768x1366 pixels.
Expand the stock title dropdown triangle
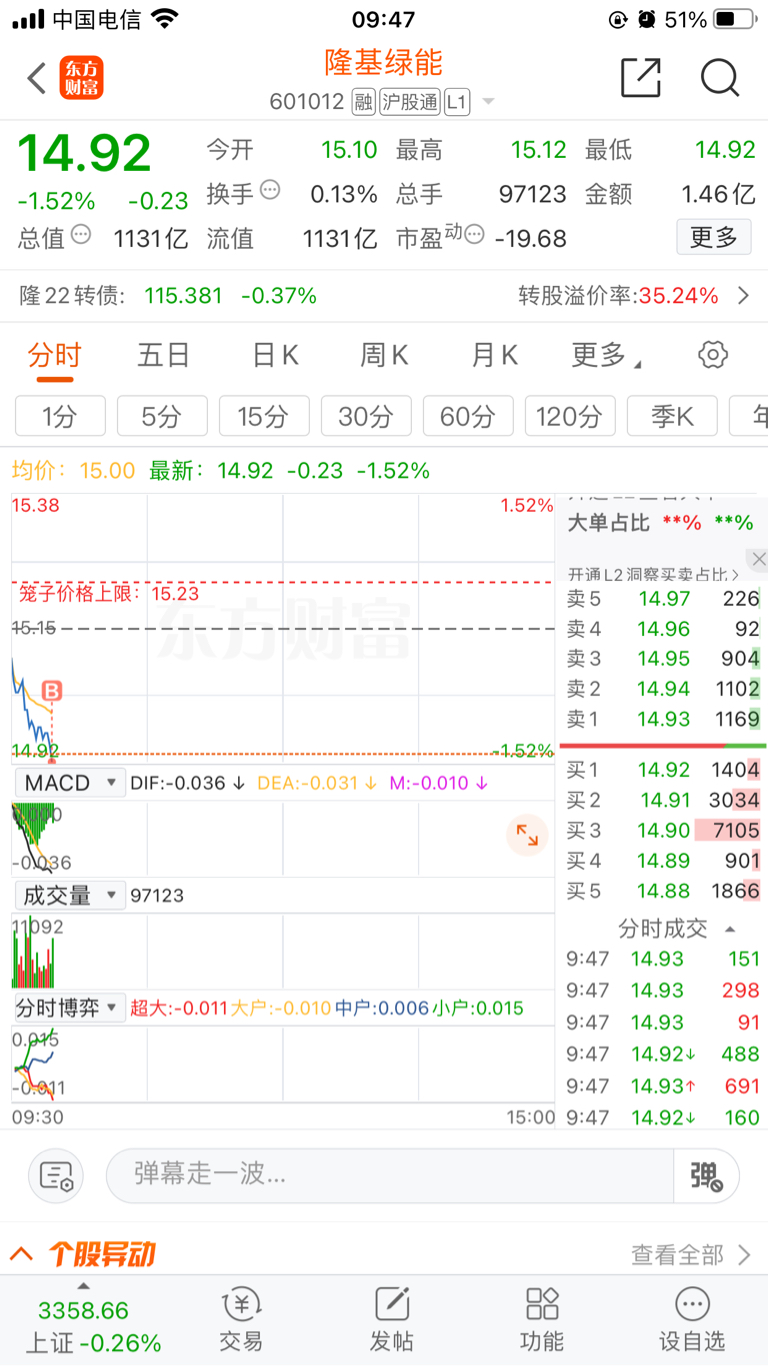[488, 102]
